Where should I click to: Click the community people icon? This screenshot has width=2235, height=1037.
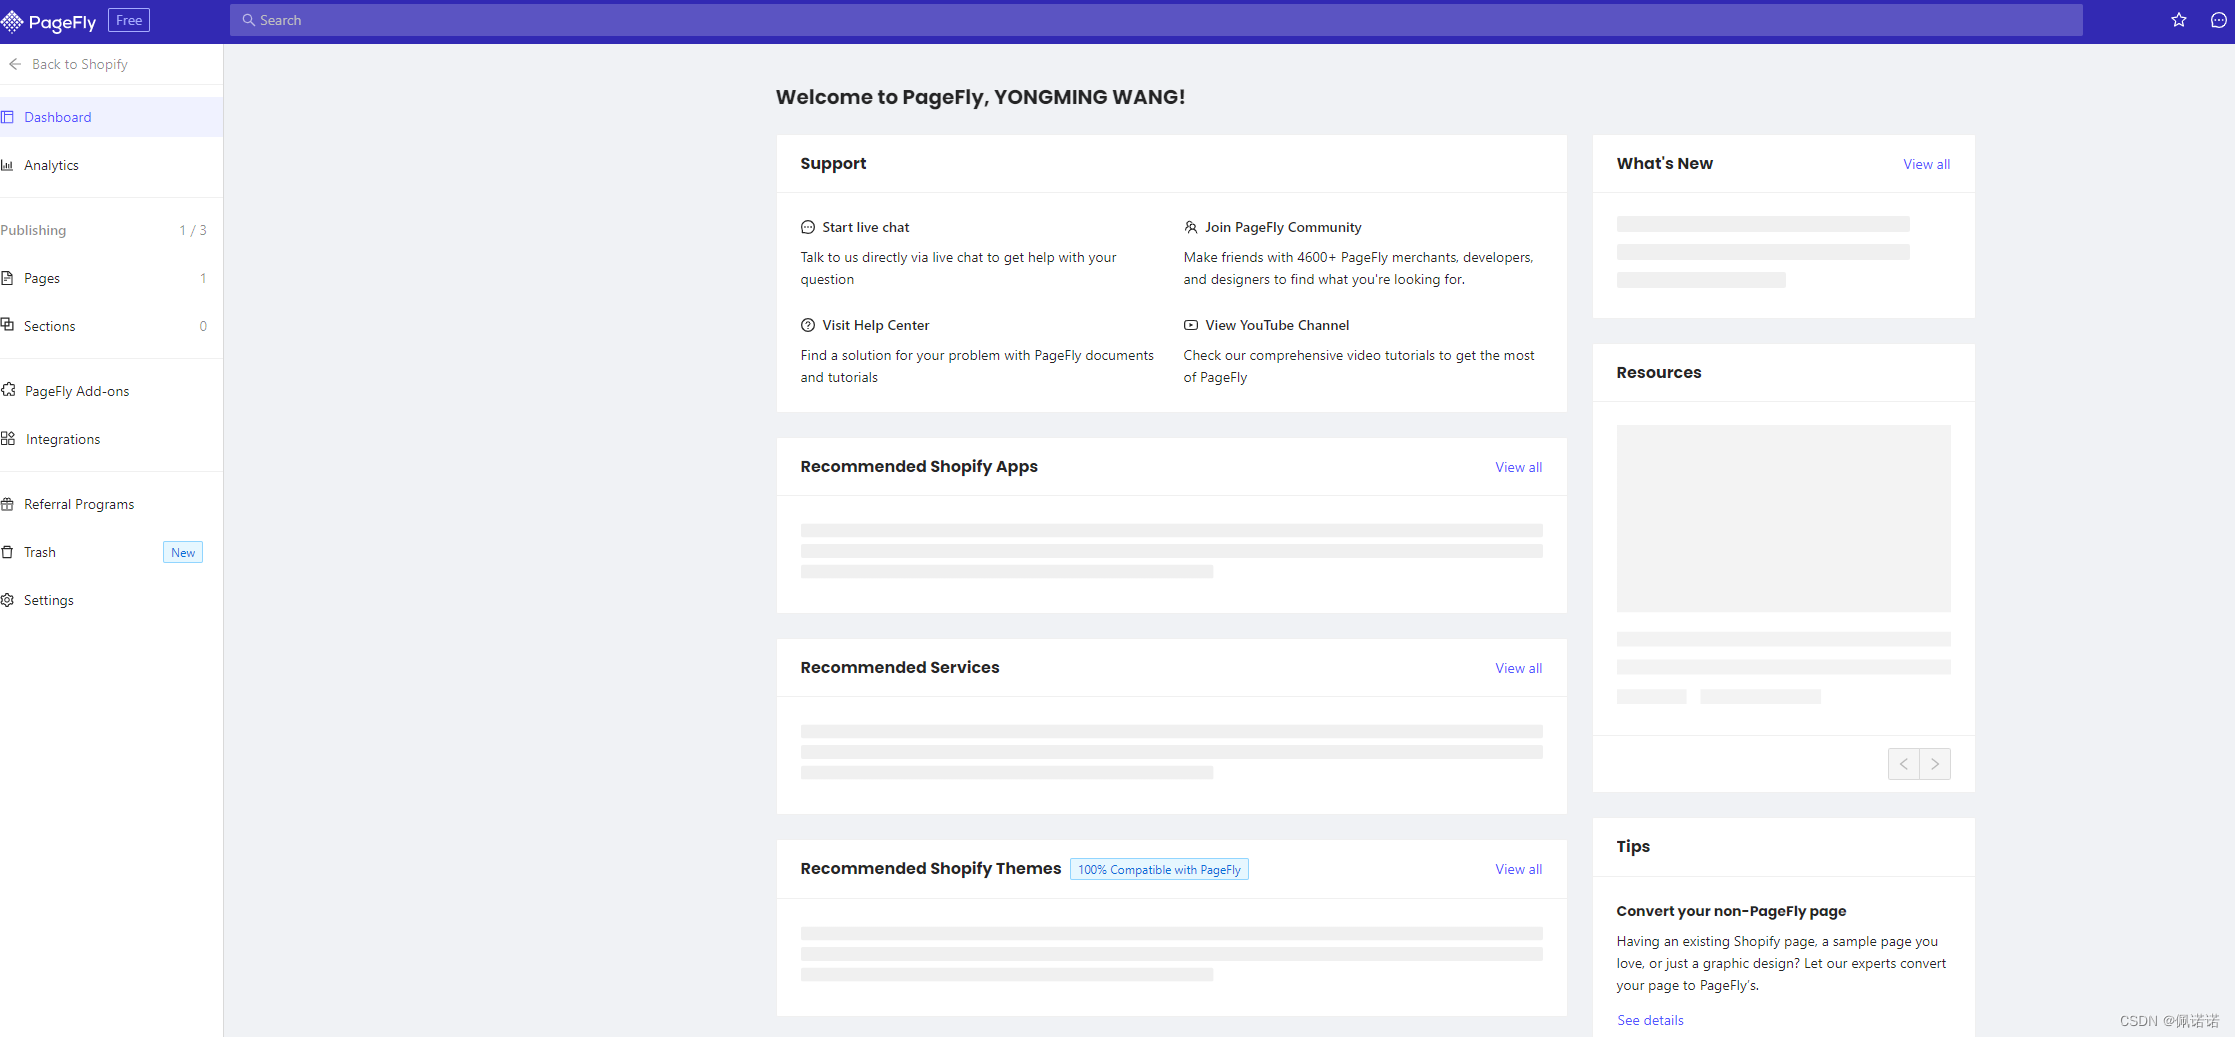pyautogui.click(x=1191, y=227)
